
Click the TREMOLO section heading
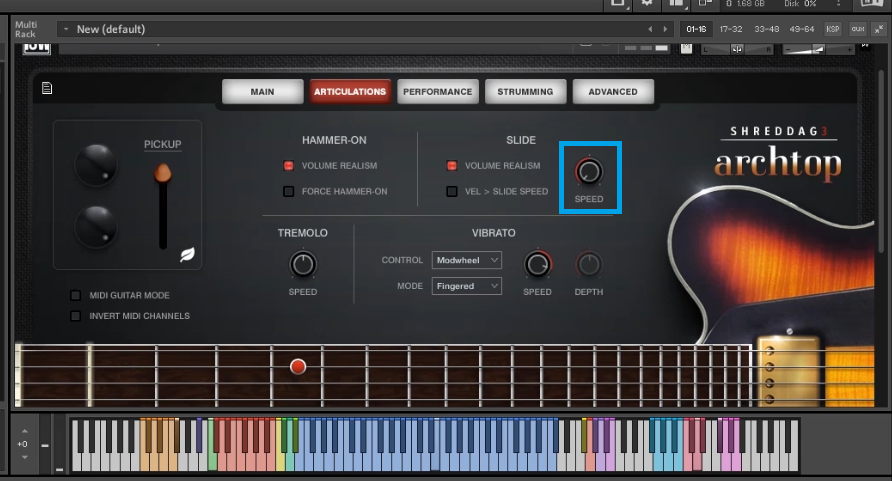(x=303, y=233)
